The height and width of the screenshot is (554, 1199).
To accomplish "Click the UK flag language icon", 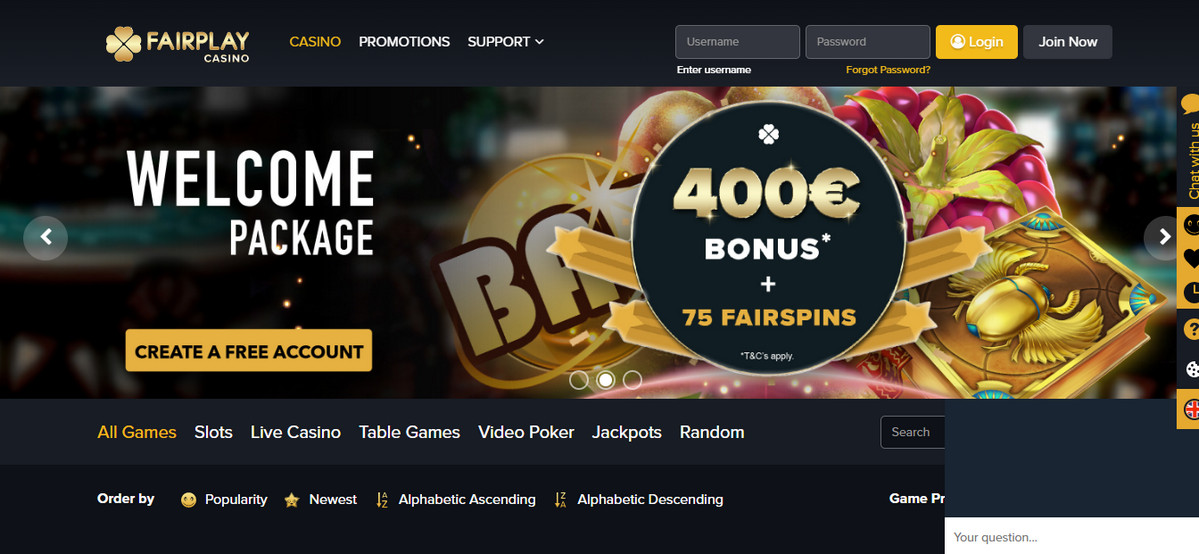I will [1190, 409].
